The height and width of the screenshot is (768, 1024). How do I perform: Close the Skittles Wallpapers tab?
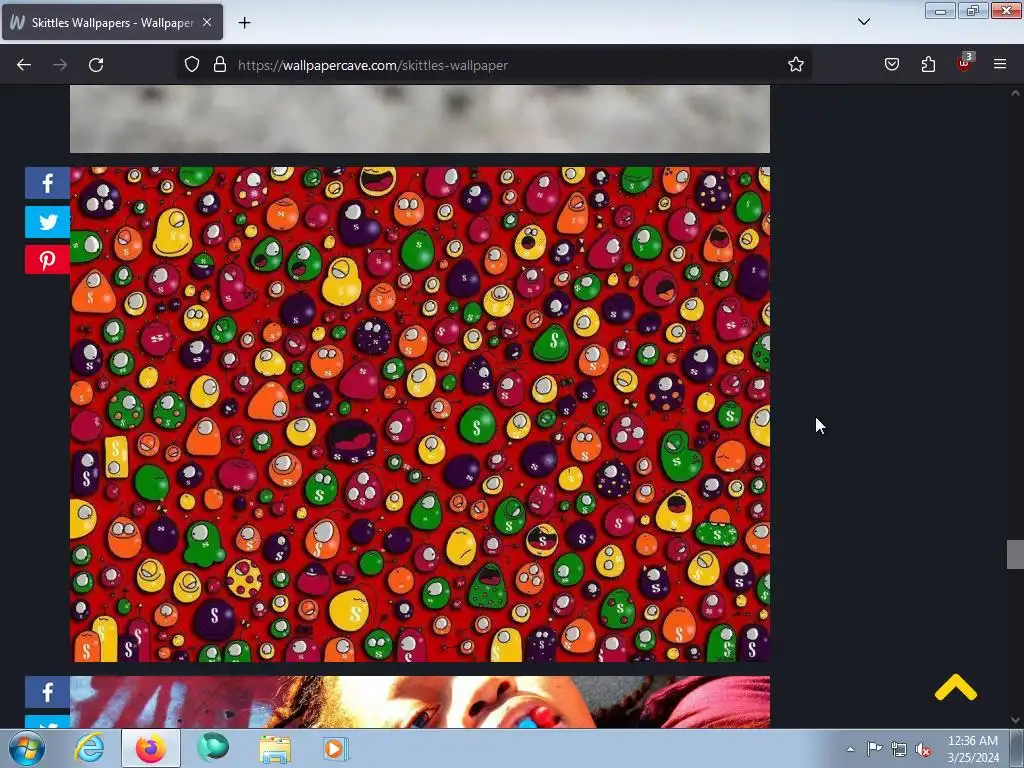tap(207, 22)
